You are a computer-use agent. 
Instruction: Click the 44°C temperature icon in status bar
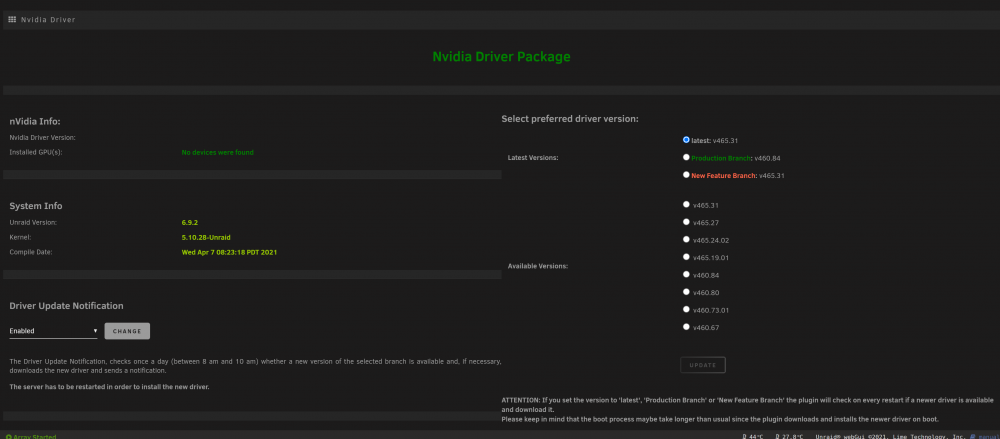click(x=745, y=436)
